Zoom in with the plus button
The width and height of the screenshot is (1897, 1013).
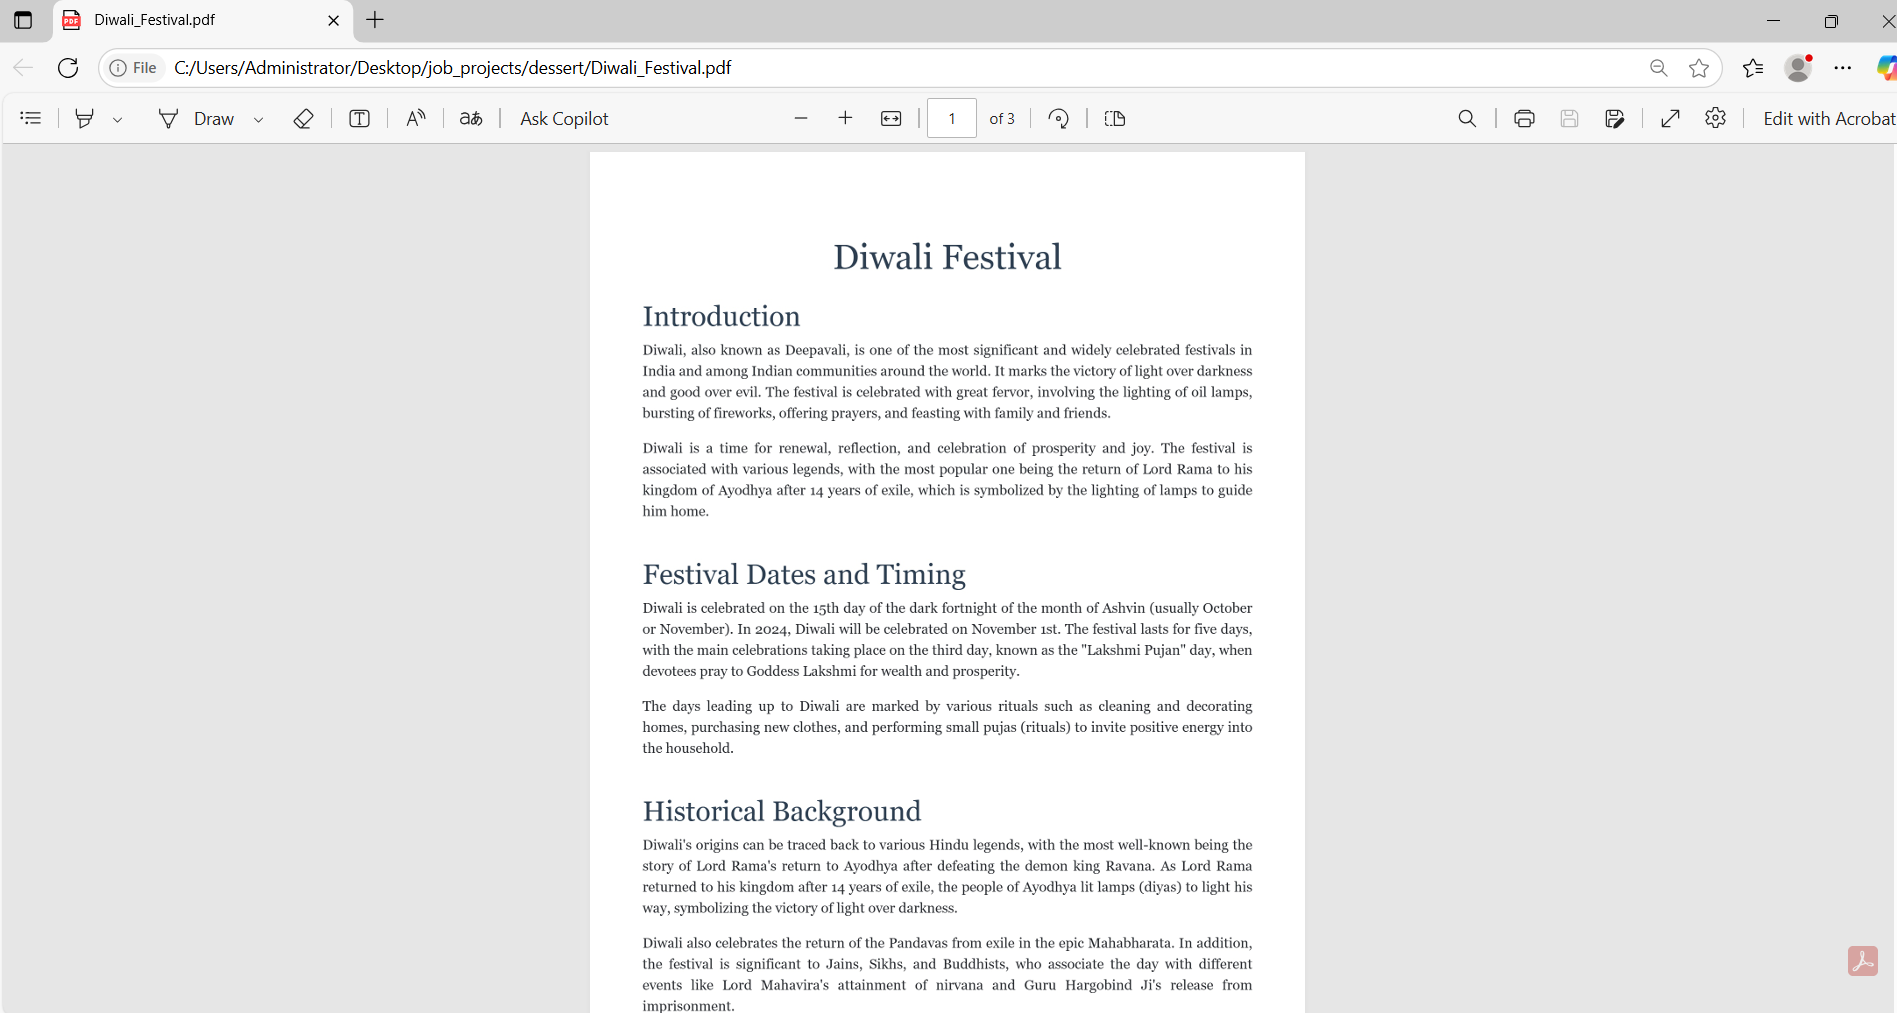845,118
